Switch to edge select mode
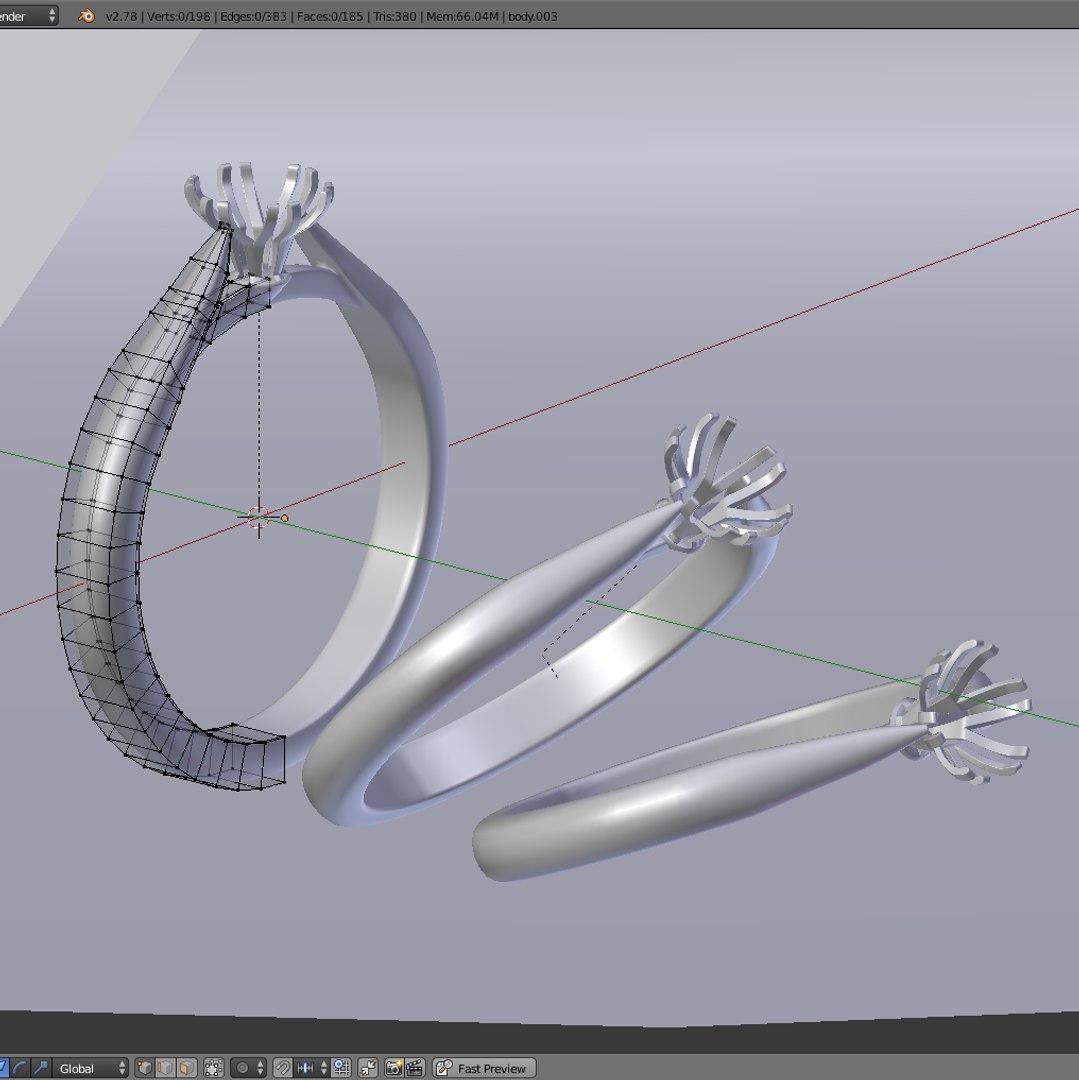This screenshot has height=1080, width=1079. click(165, 1068)
